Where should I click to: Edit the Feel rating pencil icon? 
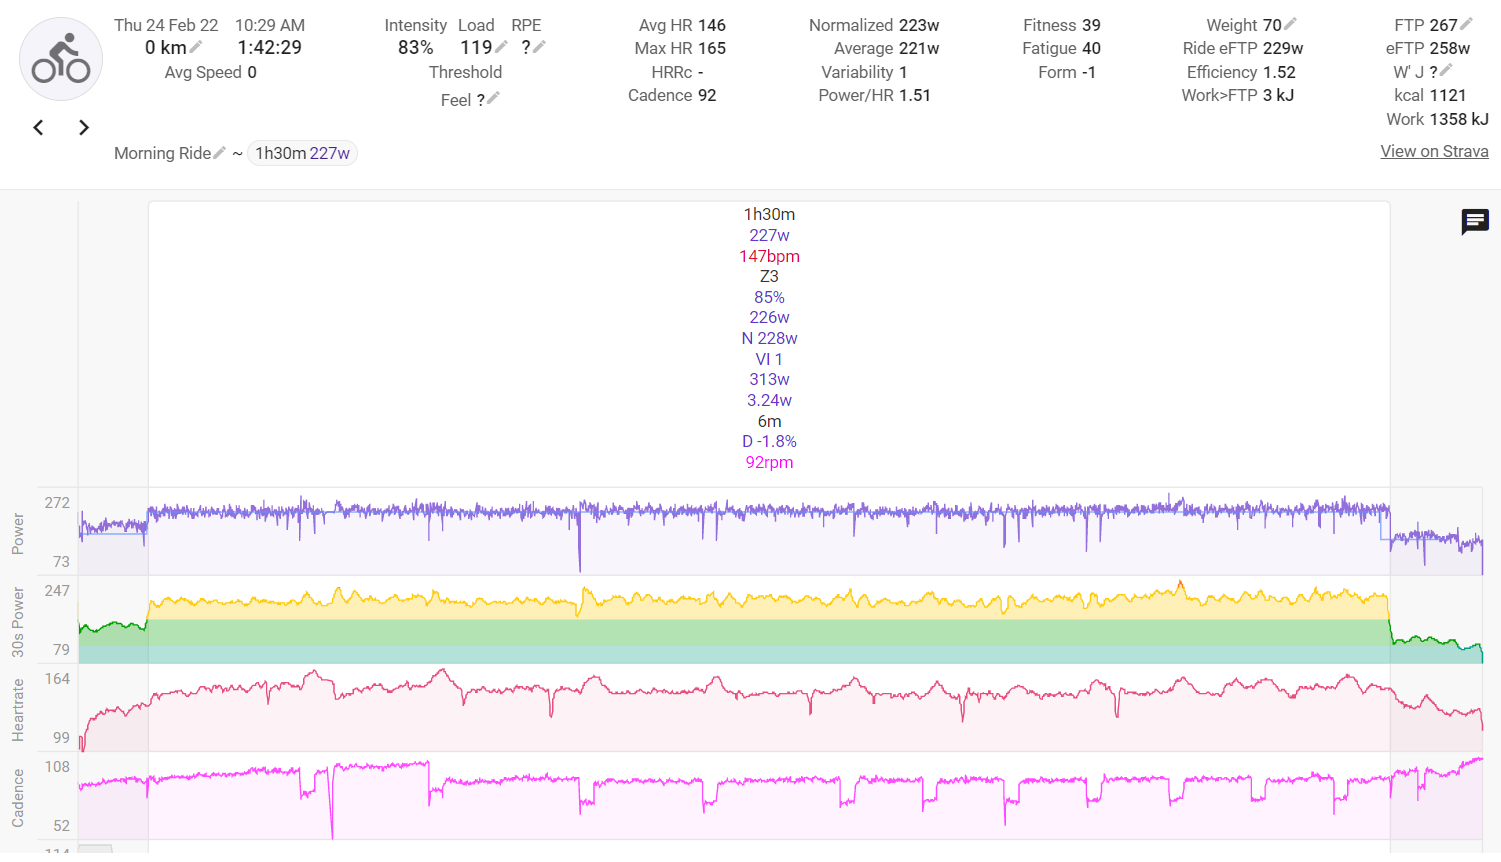pyautogui.click(x=493, y=99)
